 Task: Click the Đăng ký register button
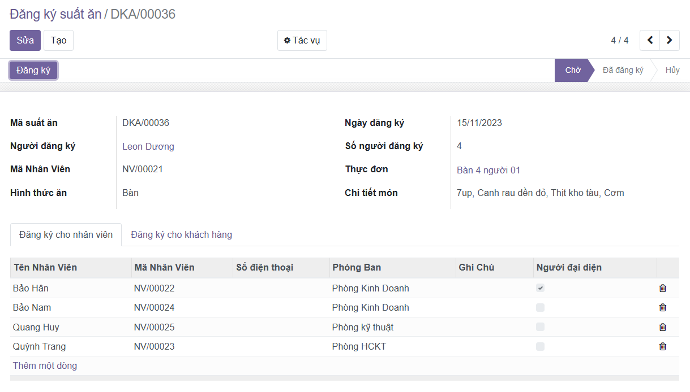pyautogui.click(x=33, y=70)
